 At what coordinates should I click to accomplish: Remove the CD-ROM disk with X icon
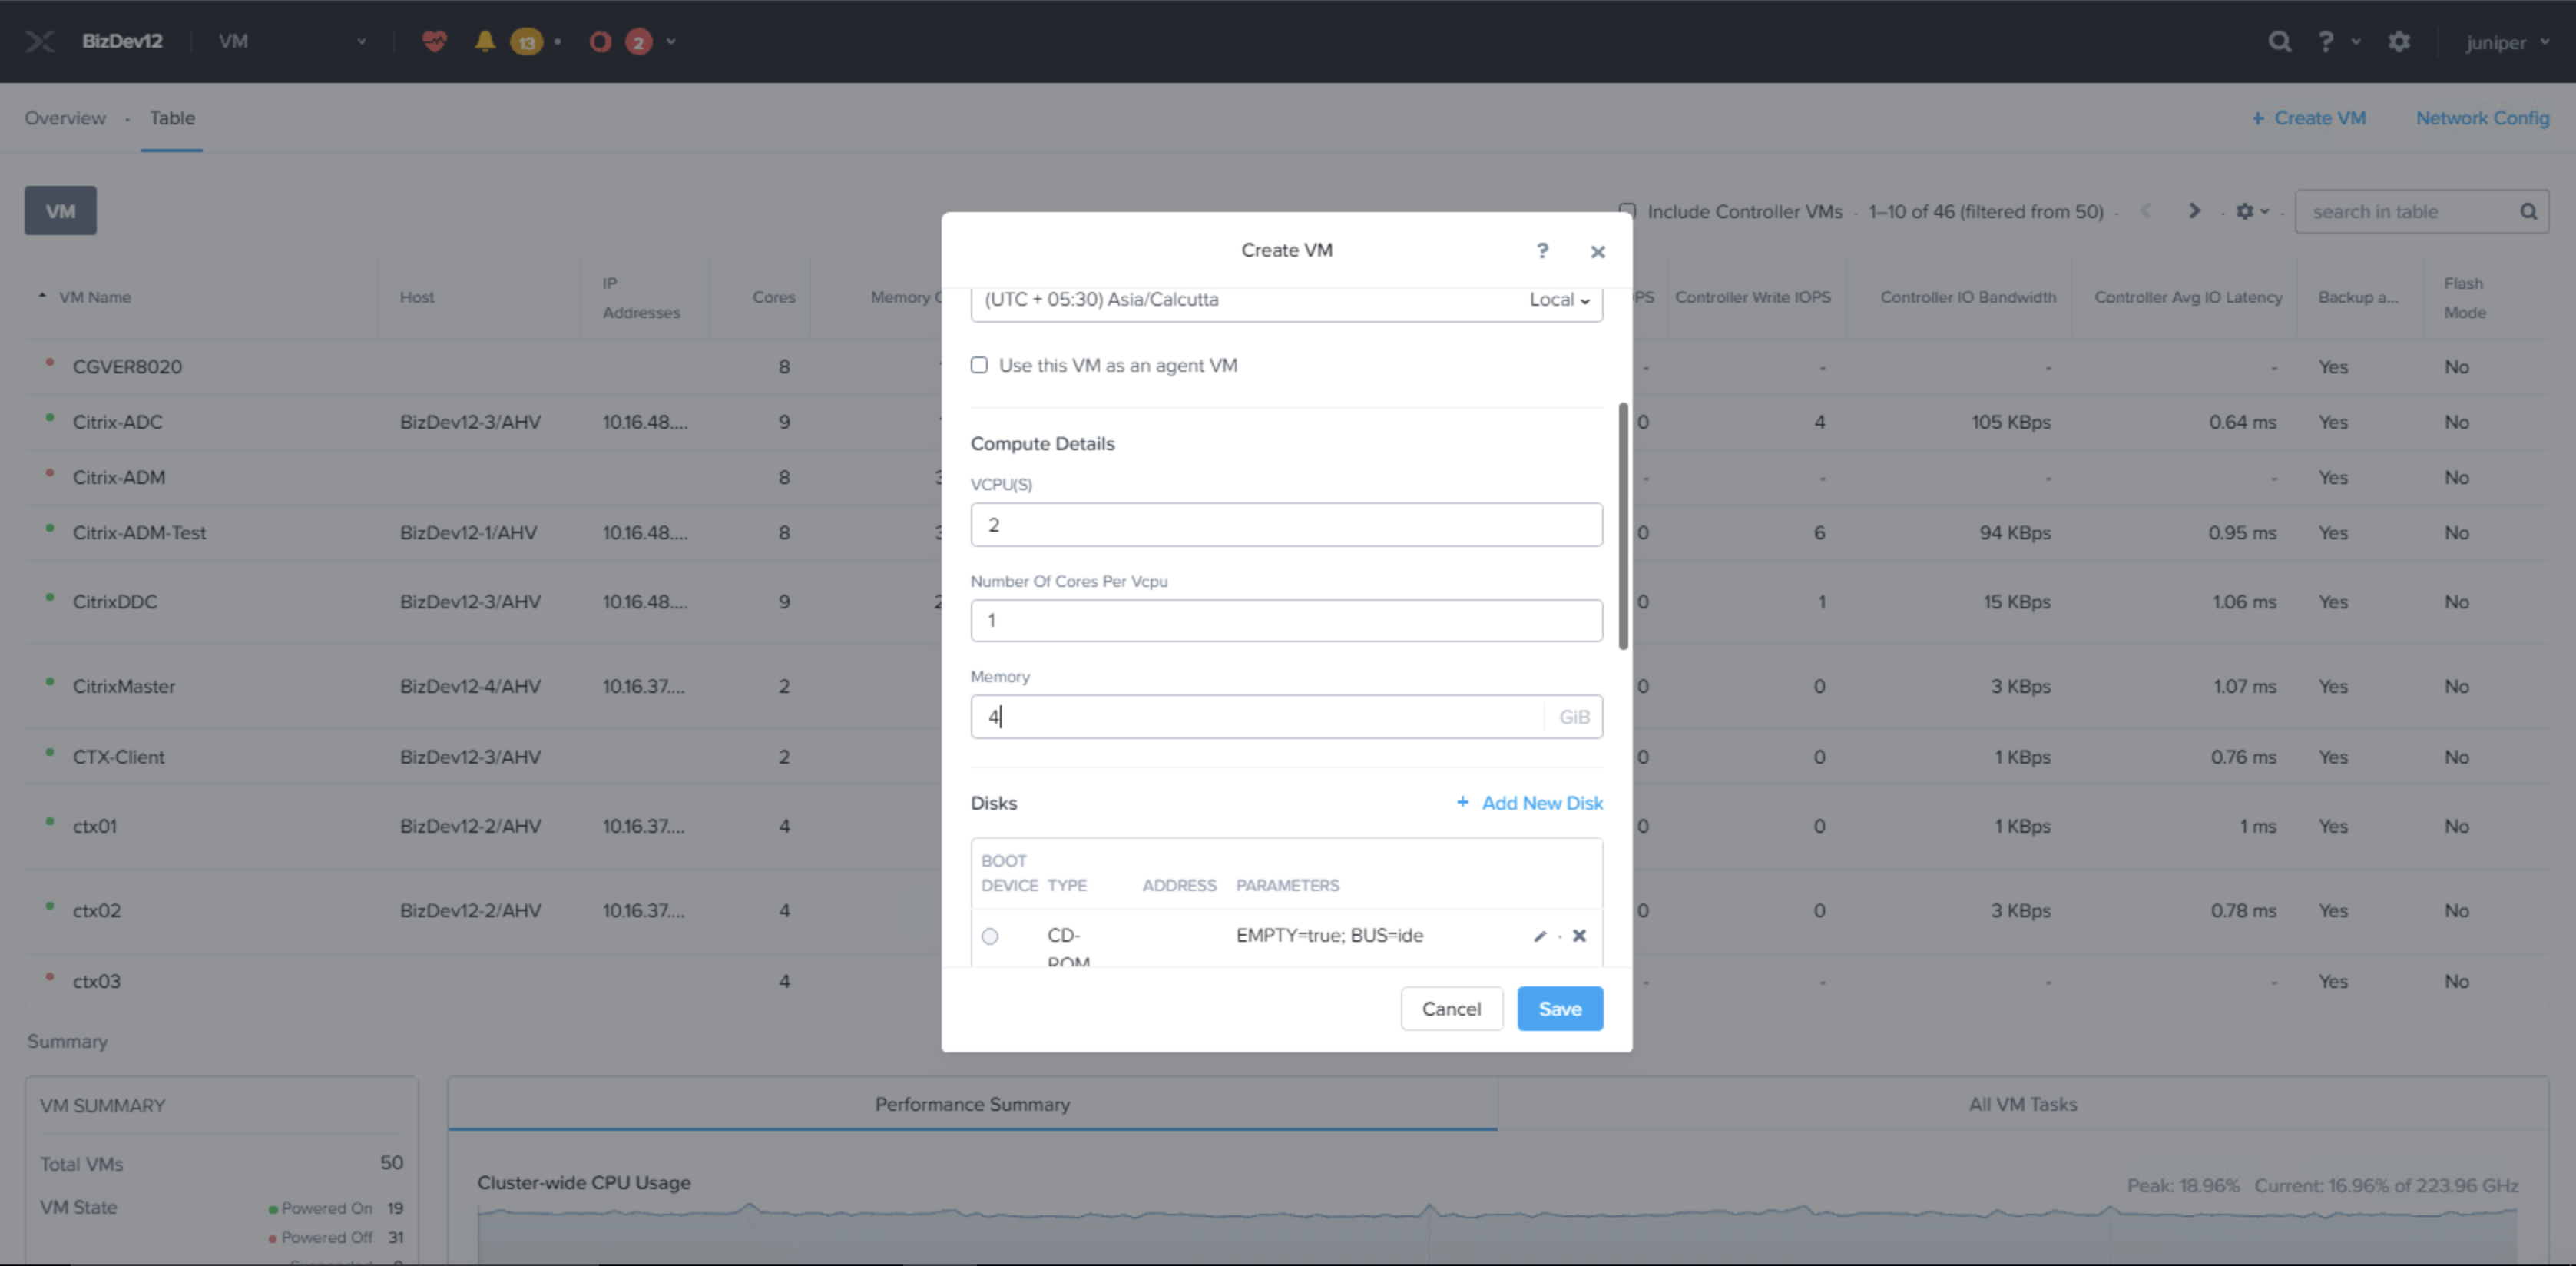click(1579, 936)
